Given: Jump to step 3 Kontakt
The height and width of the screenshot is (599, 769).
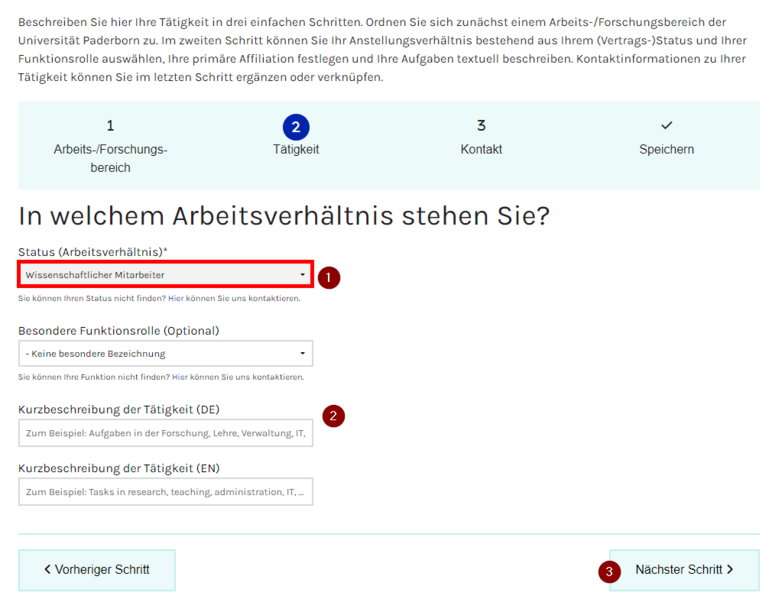Looking at the screenshot, I should click(481, 139).
